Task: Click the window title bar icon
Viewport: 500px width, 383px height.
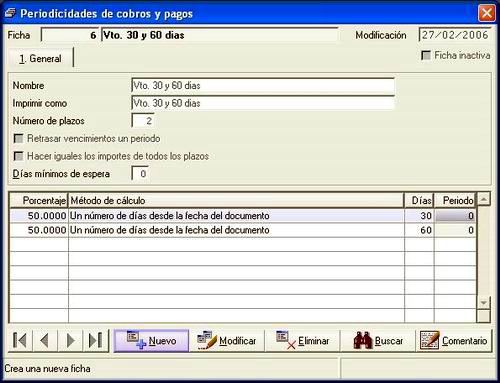Action: point(10,13)
